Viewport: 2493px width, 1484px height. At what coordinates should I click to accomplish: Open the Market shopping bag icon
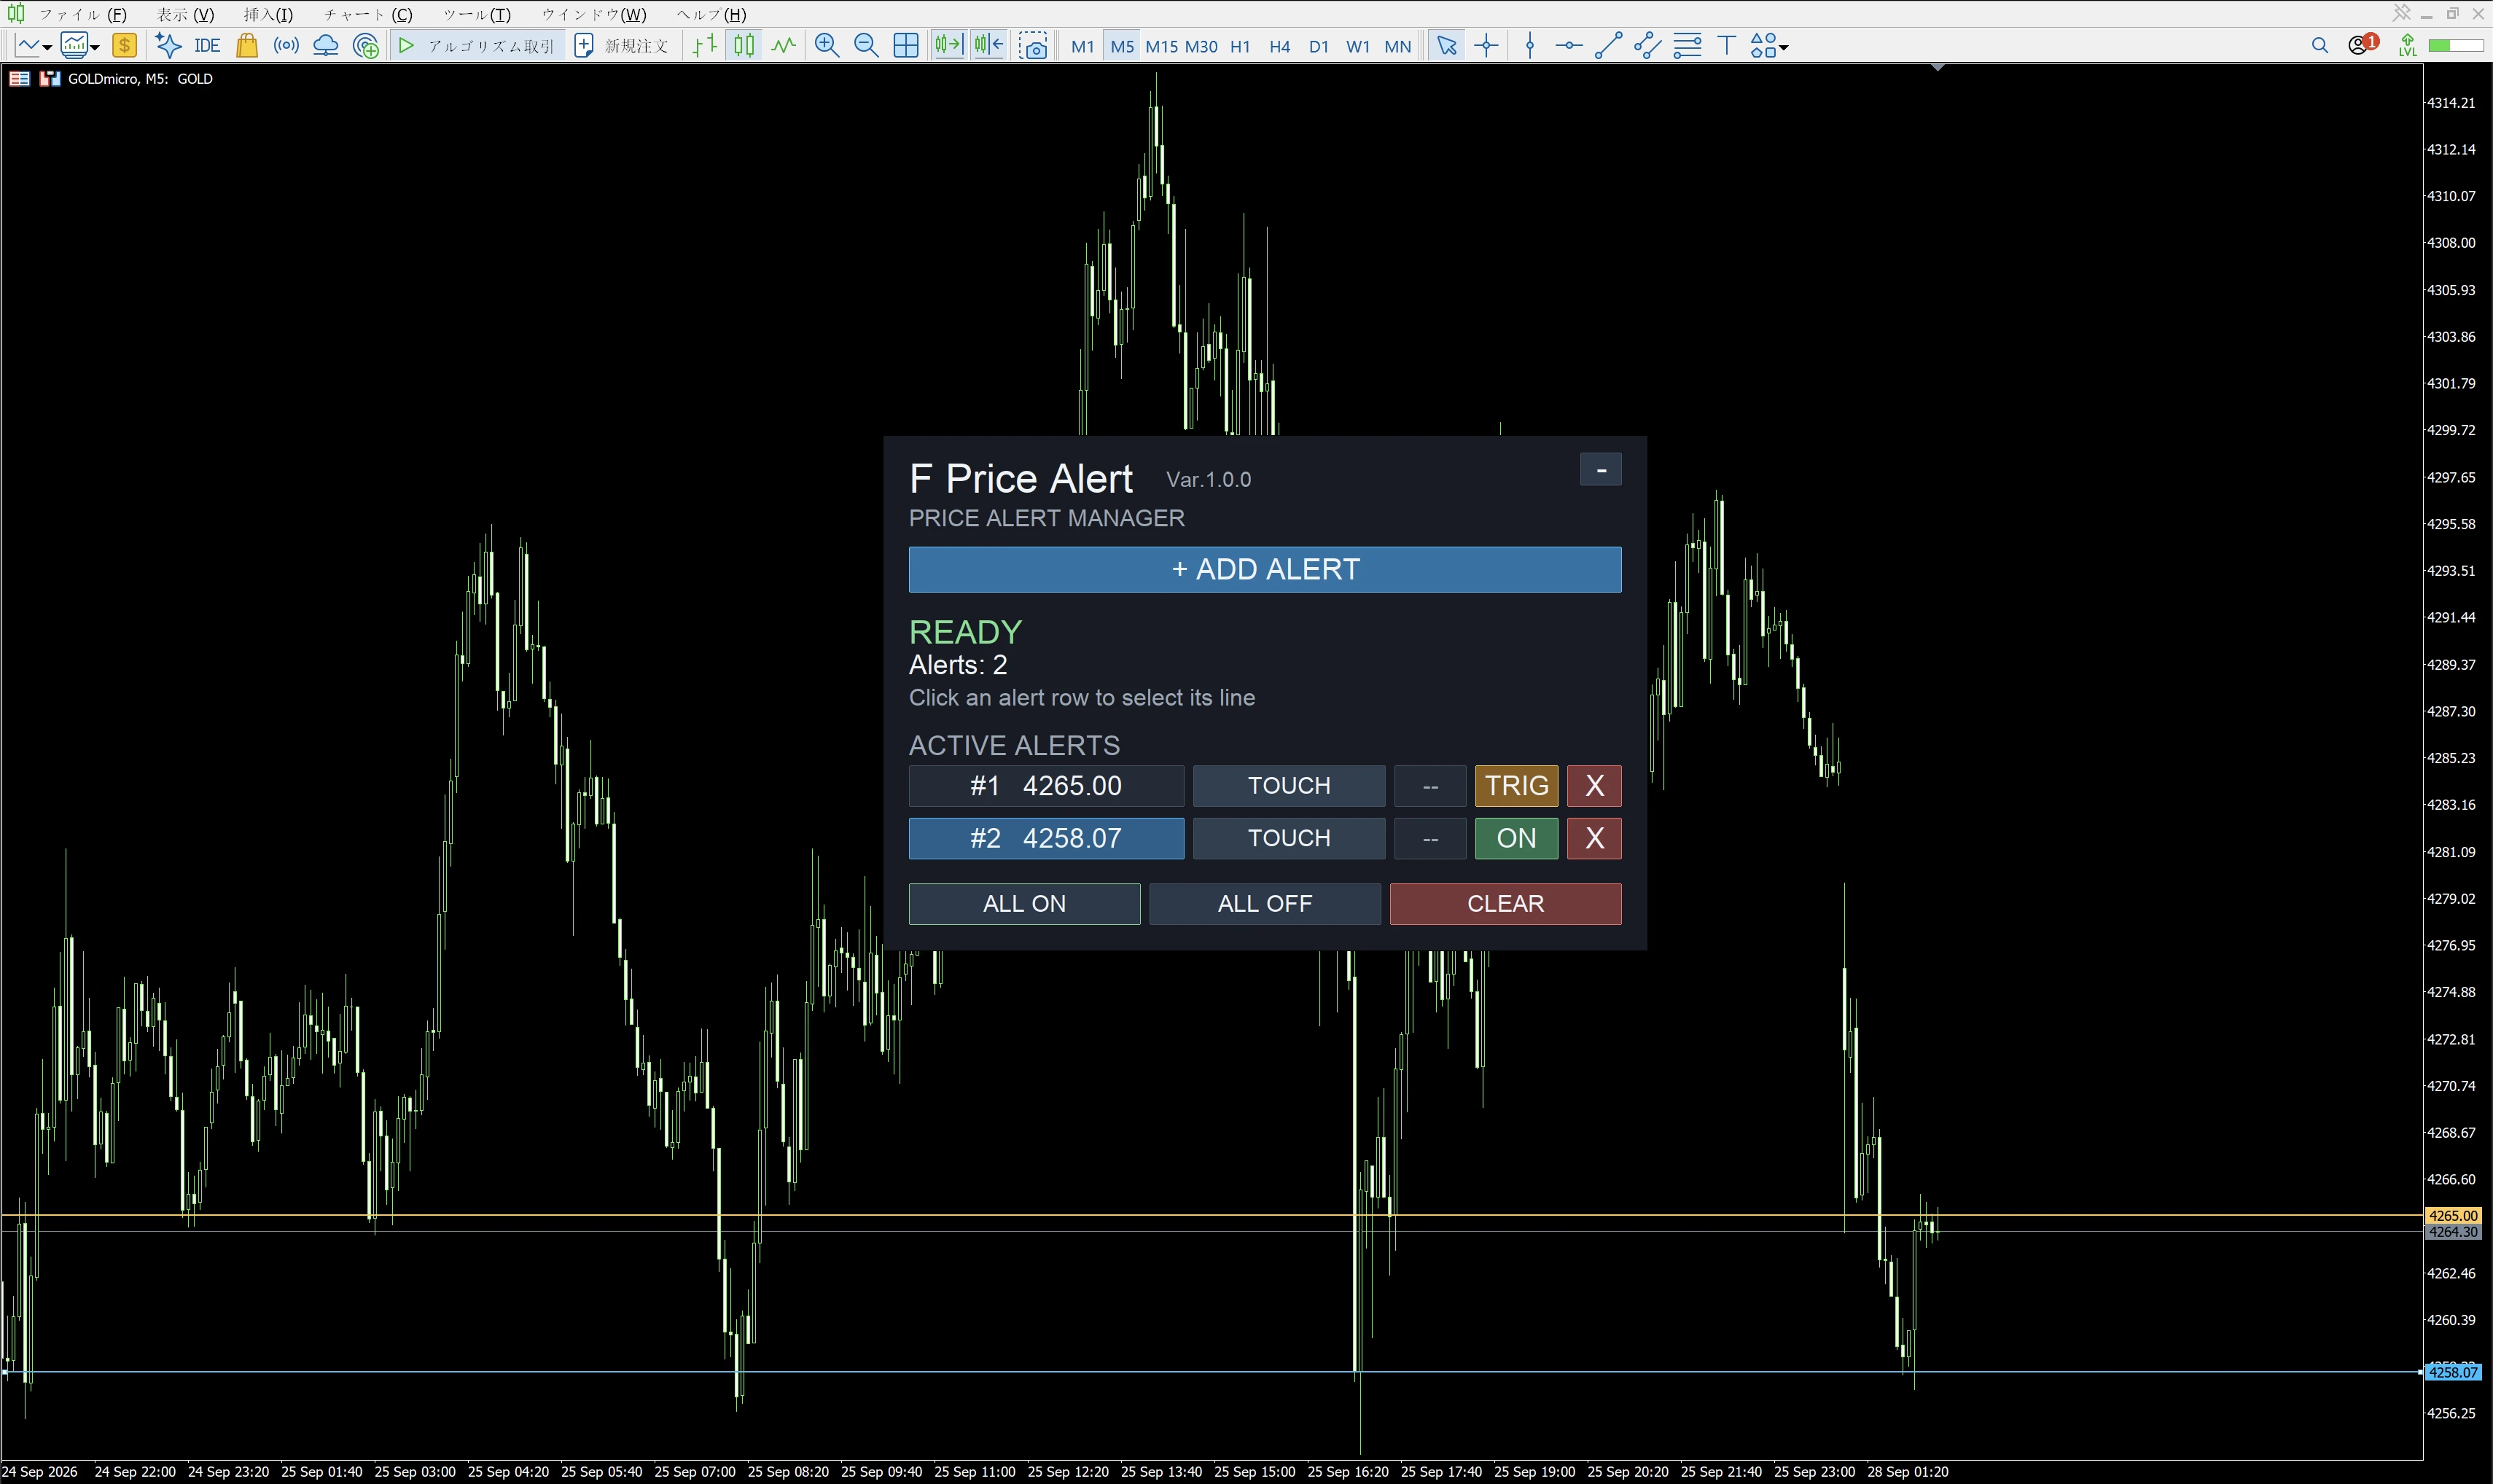click(247, 46)
